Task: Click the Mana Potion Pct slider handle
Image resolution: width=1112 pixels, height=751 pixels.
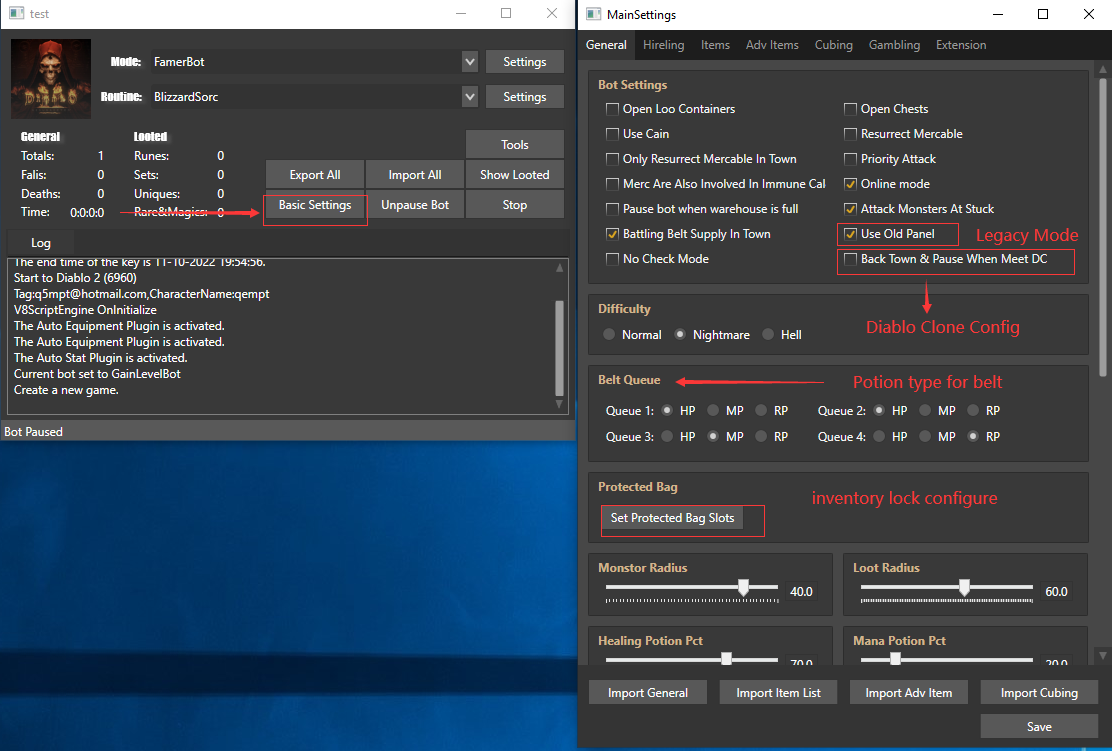Action: pyautogui.click(x=896, y=659)
